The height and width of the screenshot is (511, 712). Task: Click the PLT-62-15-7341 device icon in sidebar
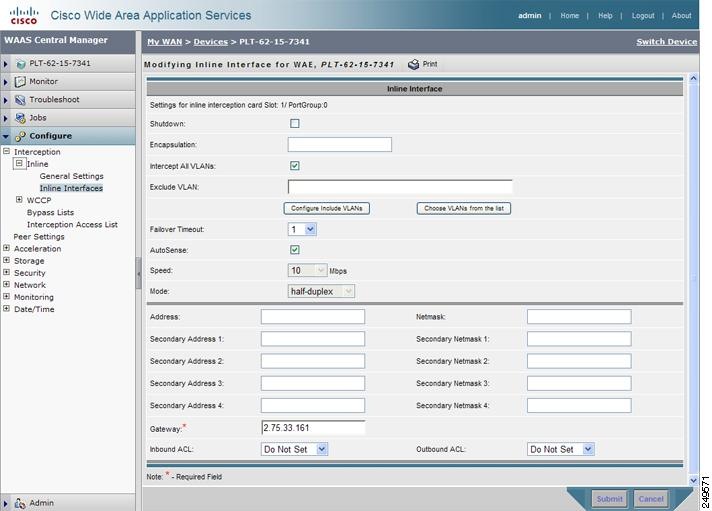(x=21, y=64)
